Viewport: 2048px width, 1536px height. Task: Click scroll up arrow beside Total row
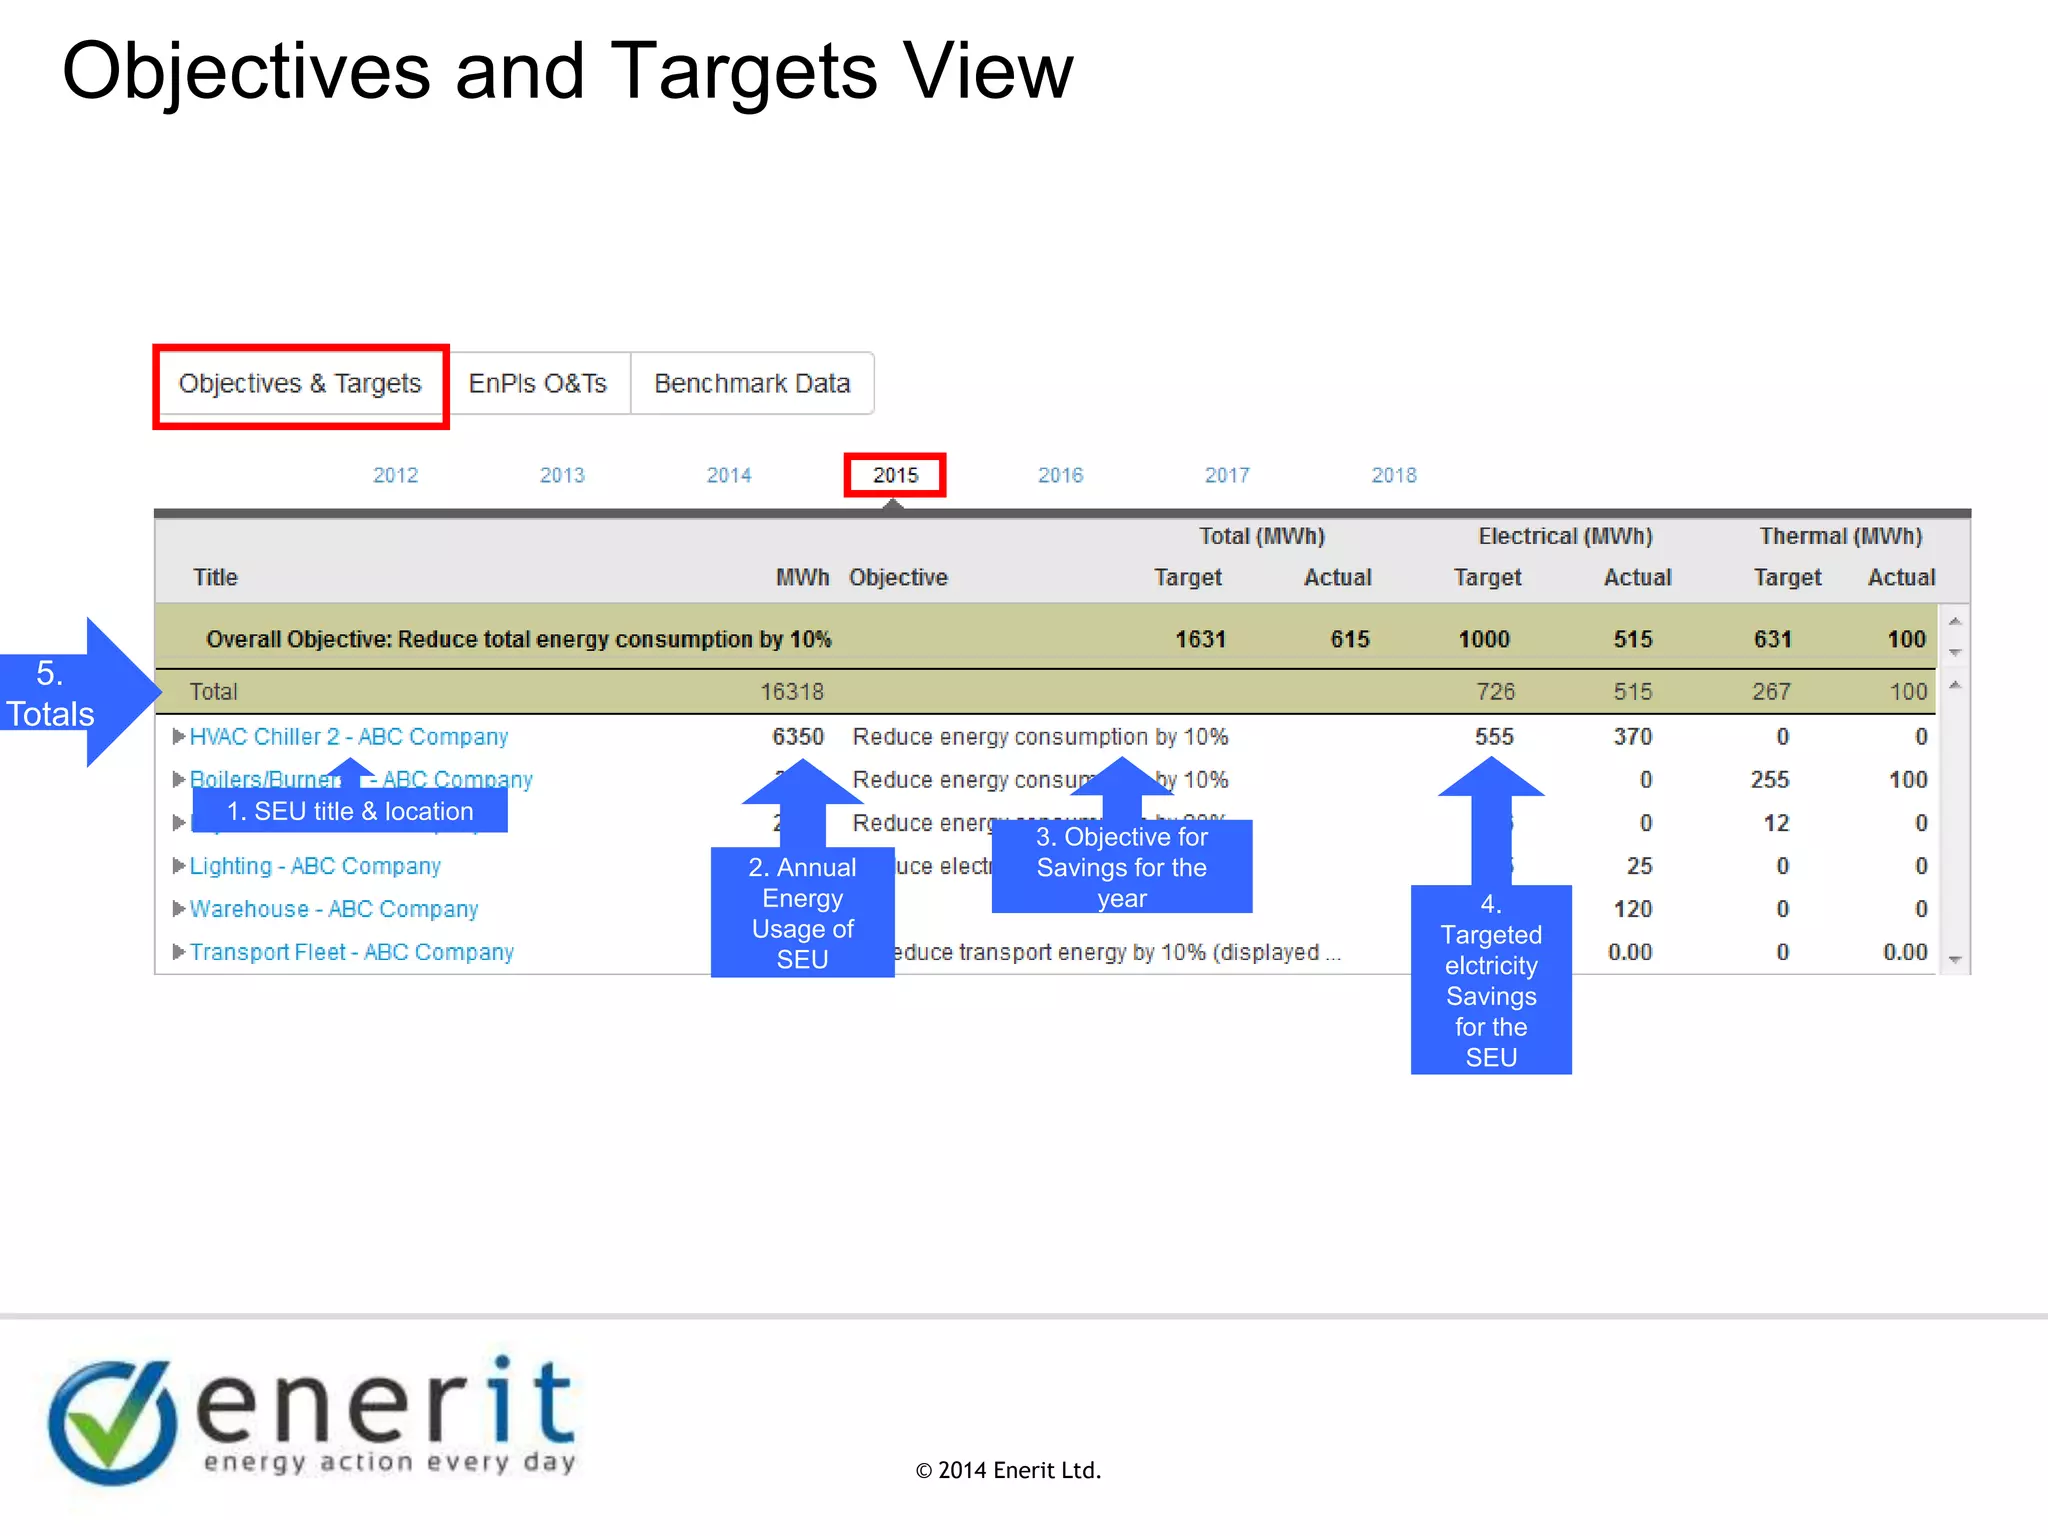click(x=1955, y=685)
